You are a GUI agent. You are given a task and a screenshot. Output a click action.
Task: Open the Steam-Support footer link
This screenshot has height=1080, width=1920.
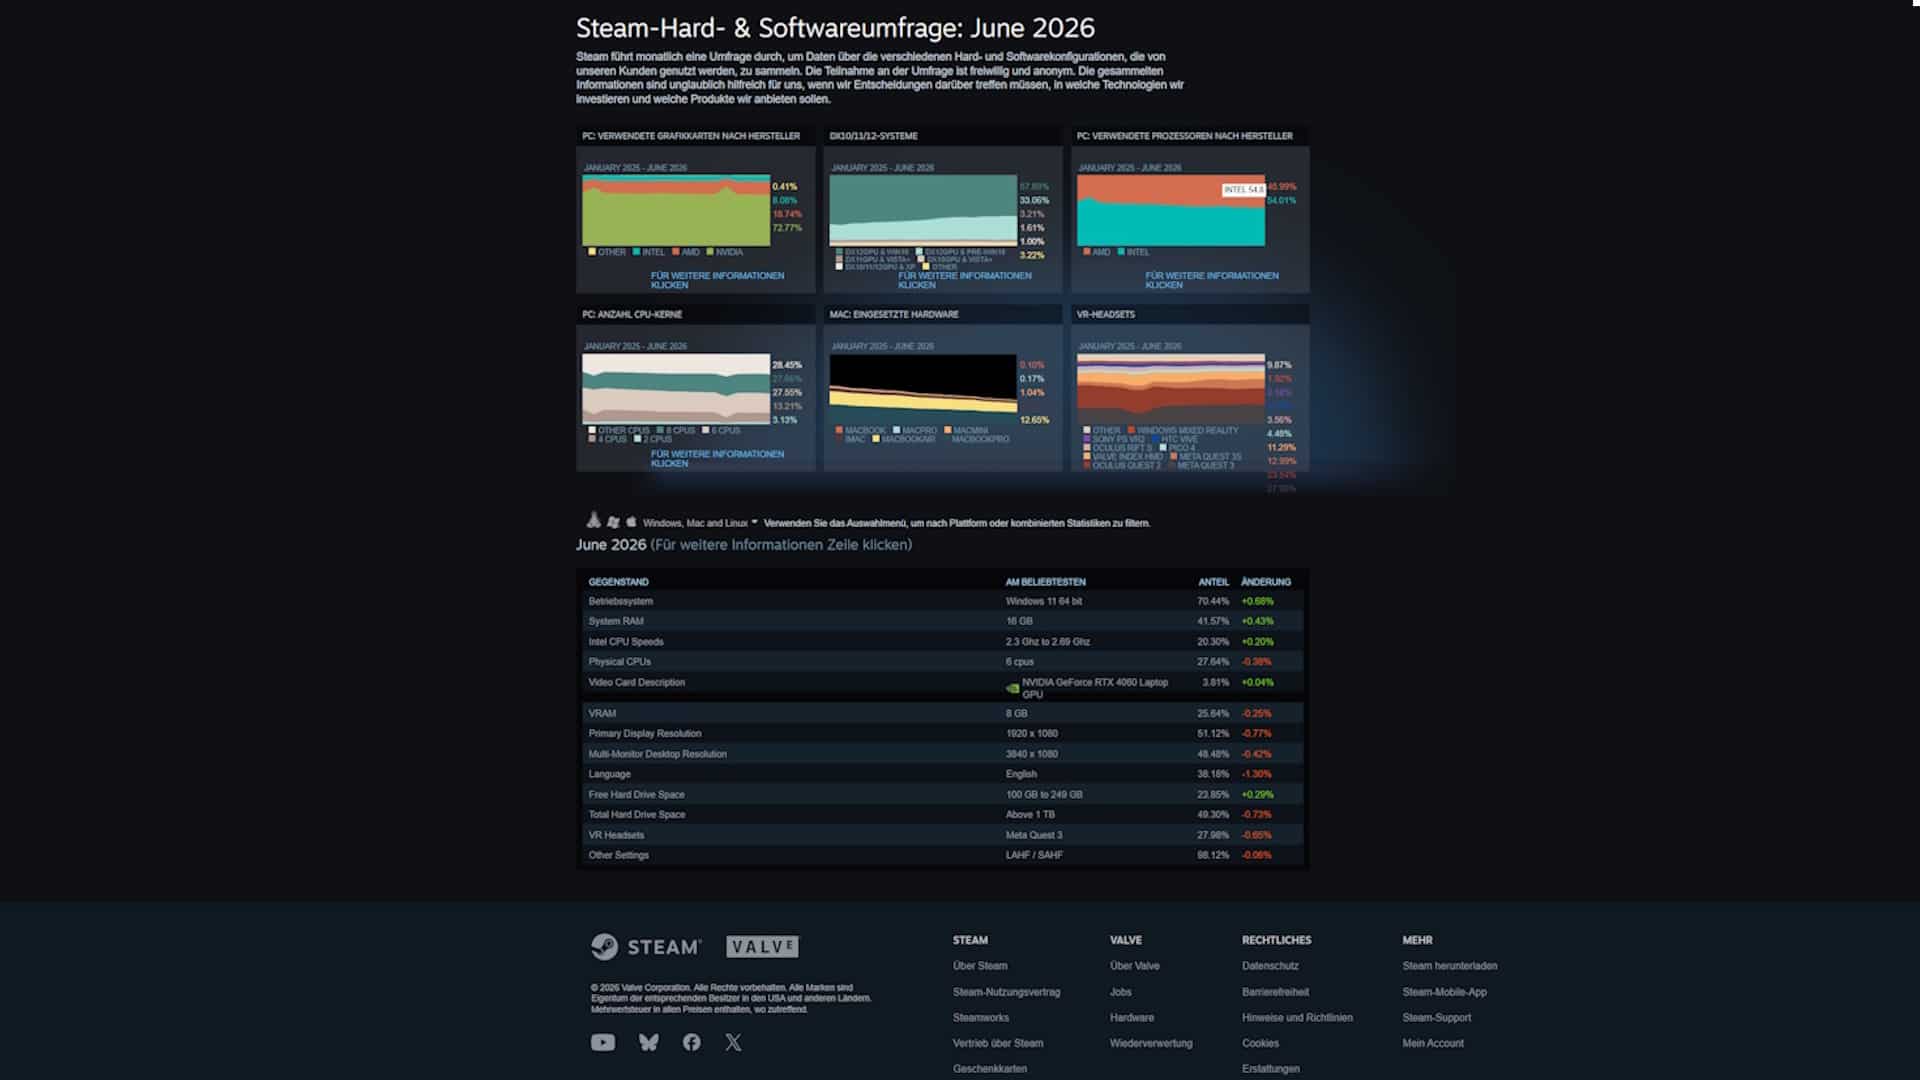1436,1018
